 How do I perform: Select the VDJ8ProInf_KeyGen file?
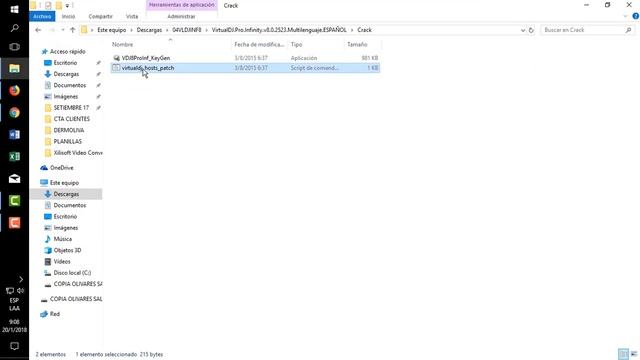(x=146, y=58)
